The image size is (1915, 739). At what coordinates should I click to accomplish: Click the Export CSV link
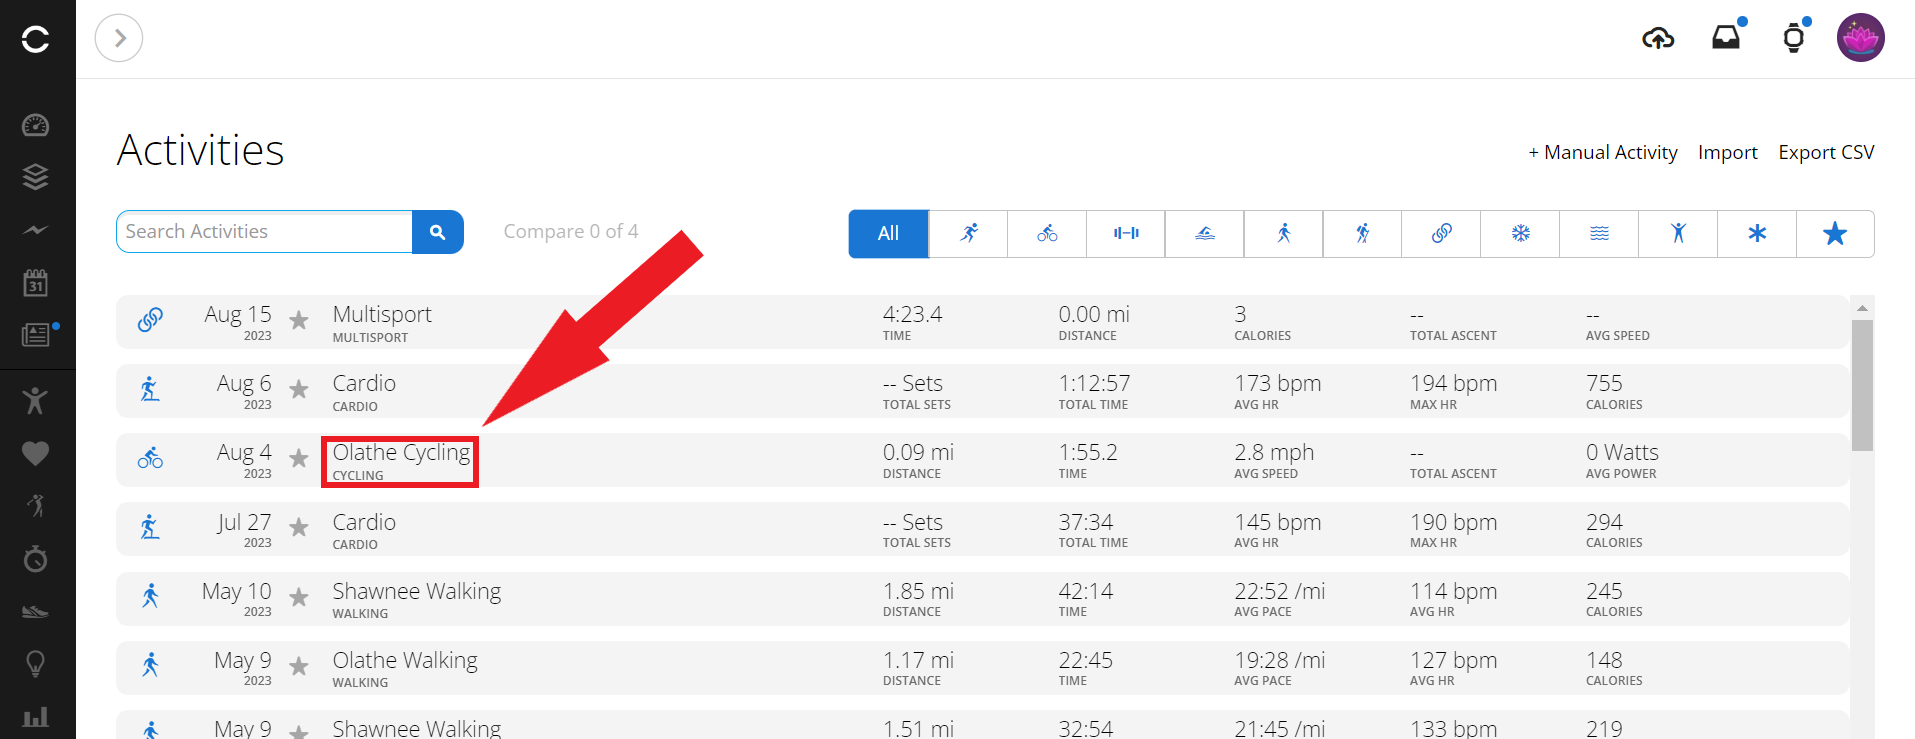[x=1825, y=152]
